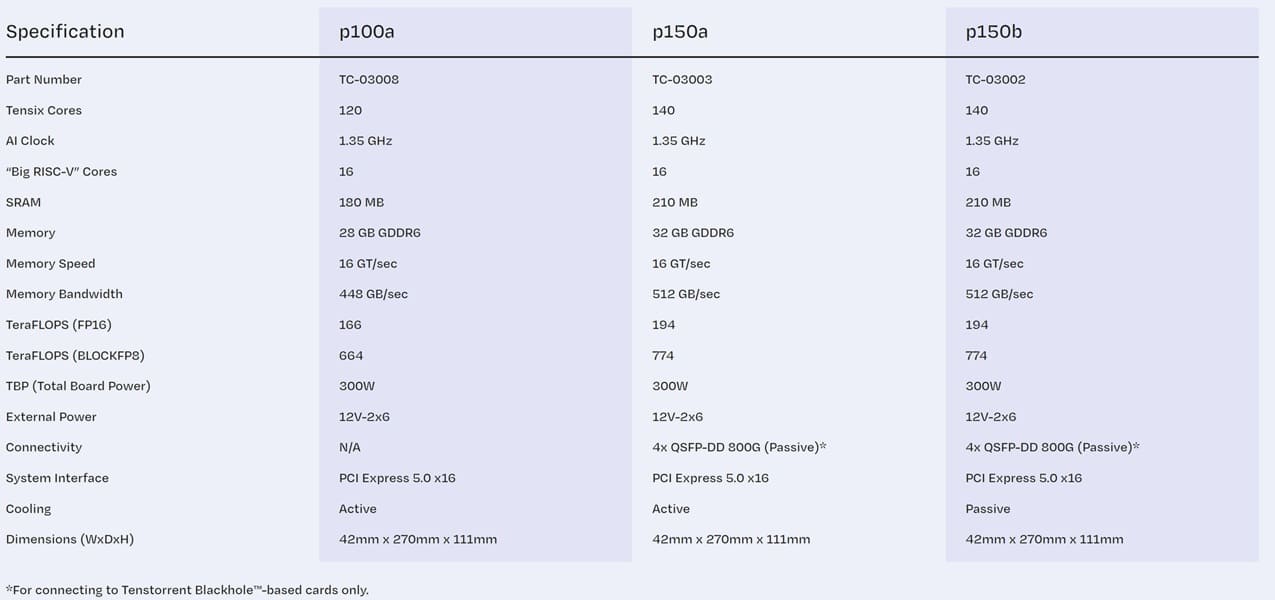1275x600 pixels.
Task: Click the TBP (Total Board Power) label
Action: [78, 386]
